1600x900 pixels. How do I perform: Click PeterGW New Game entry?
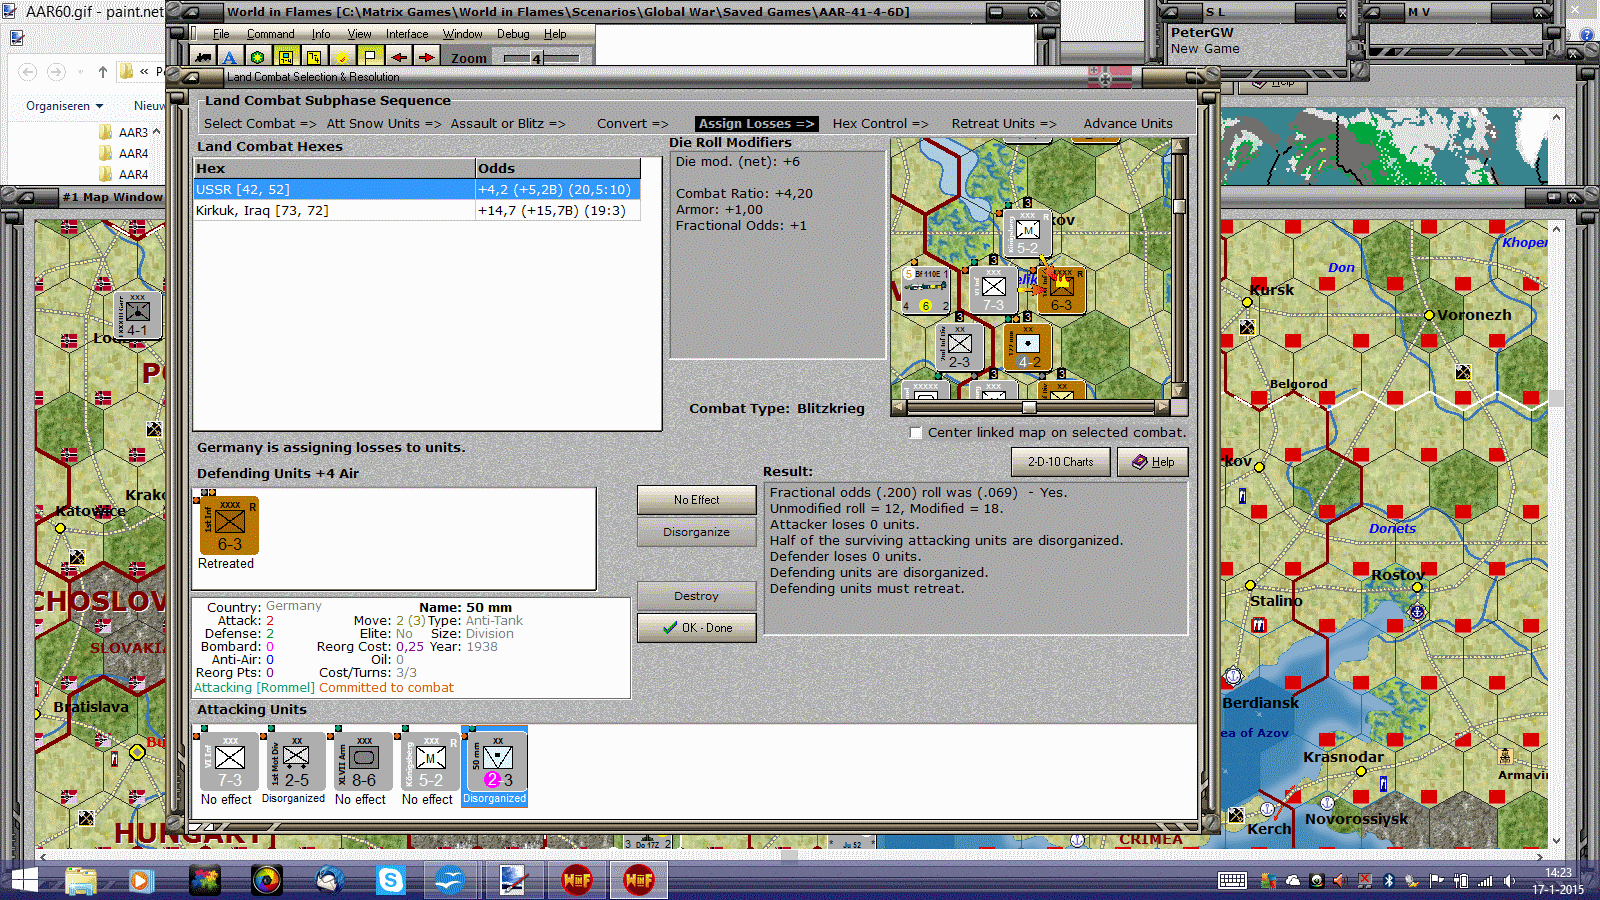[x=1205, y=40]
